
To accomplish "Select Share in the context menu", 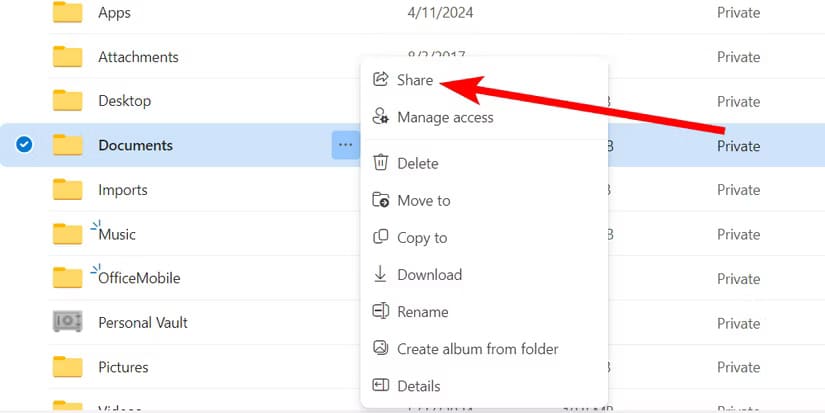I will pyautogui.click(x=484, y=80).
